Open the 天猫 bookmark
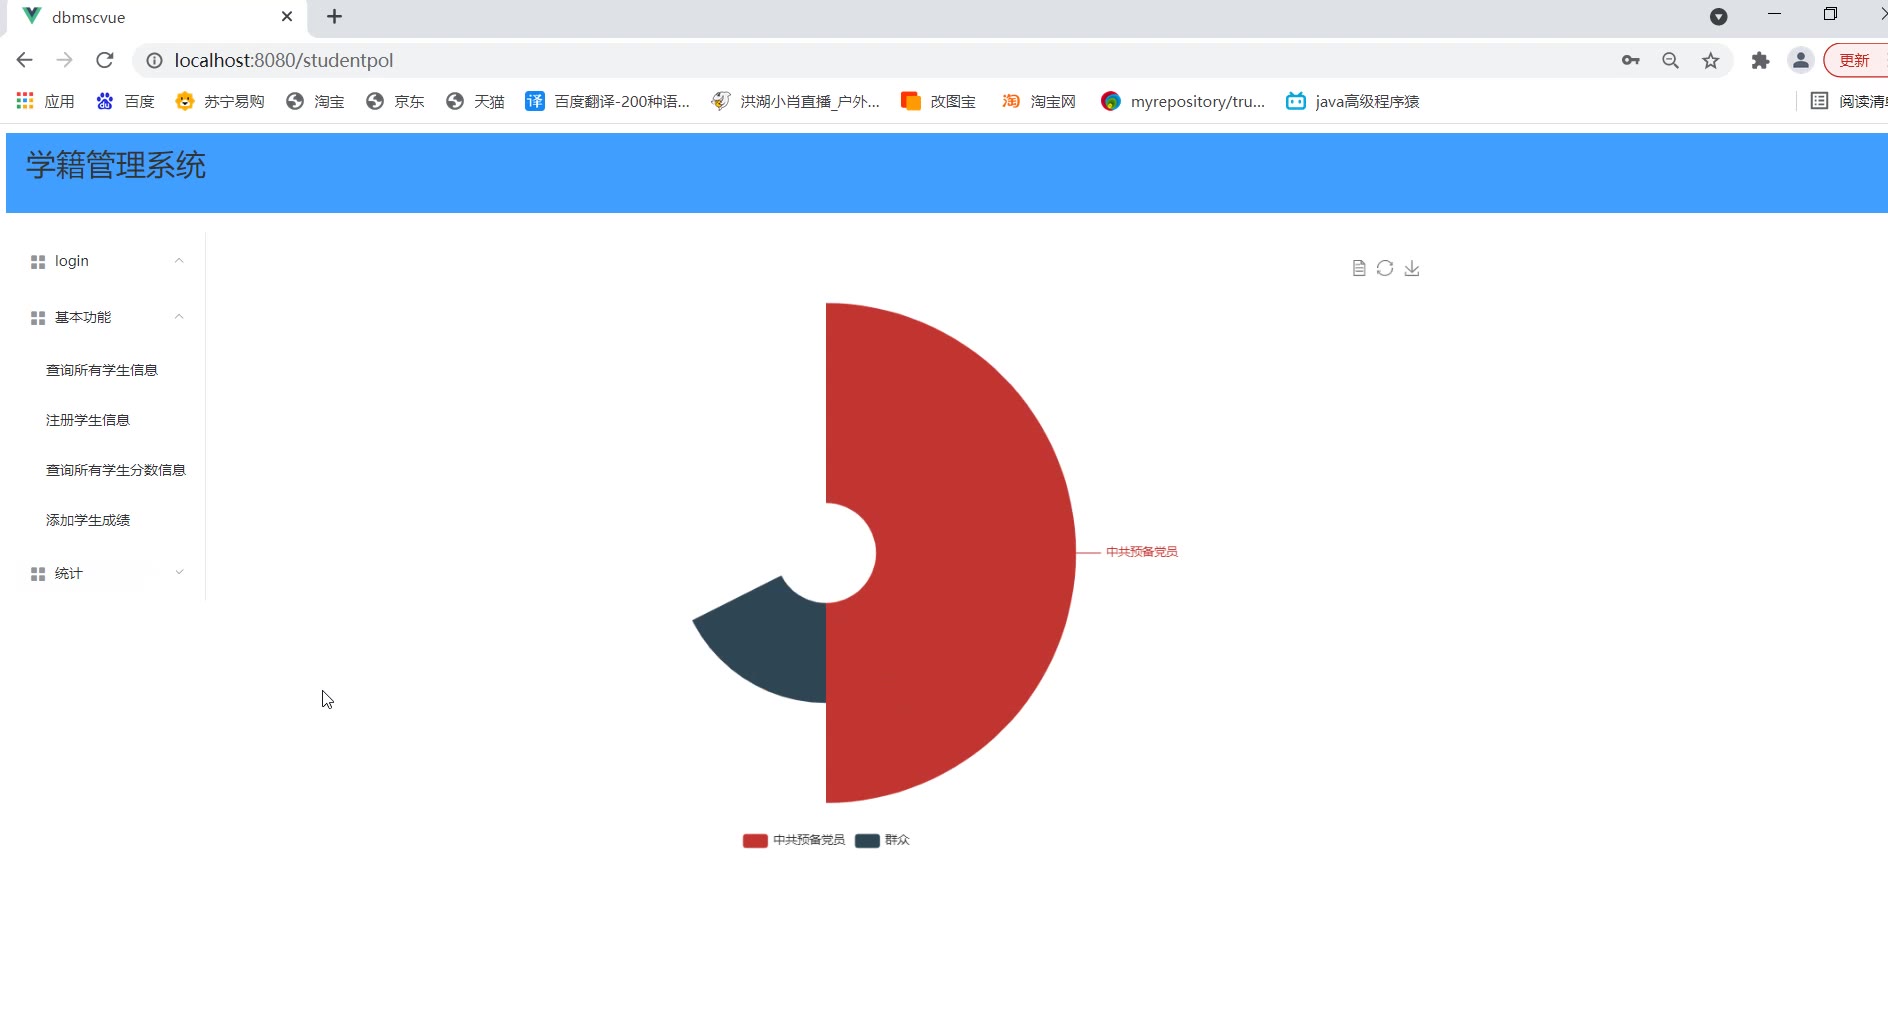 pyautogui.click(x=475, y=101)
